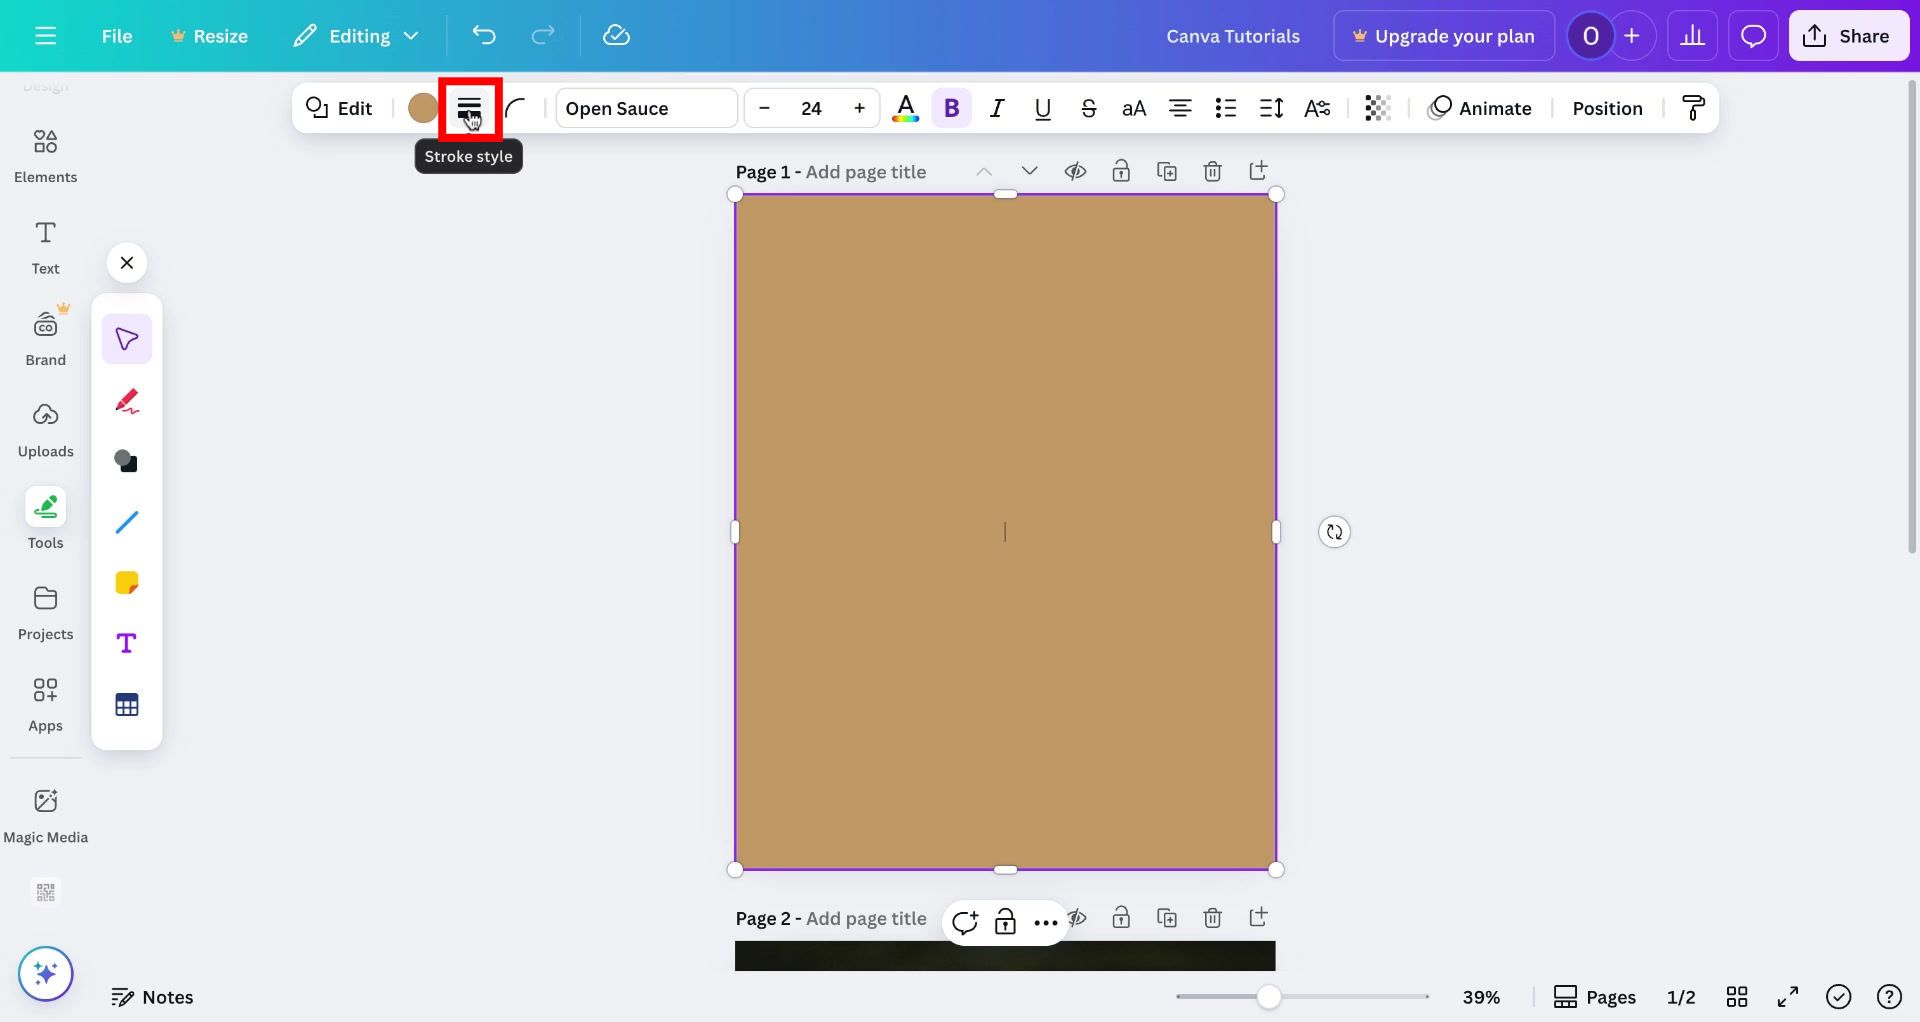
Task: Select the Line tool
Action: (127, 521)
